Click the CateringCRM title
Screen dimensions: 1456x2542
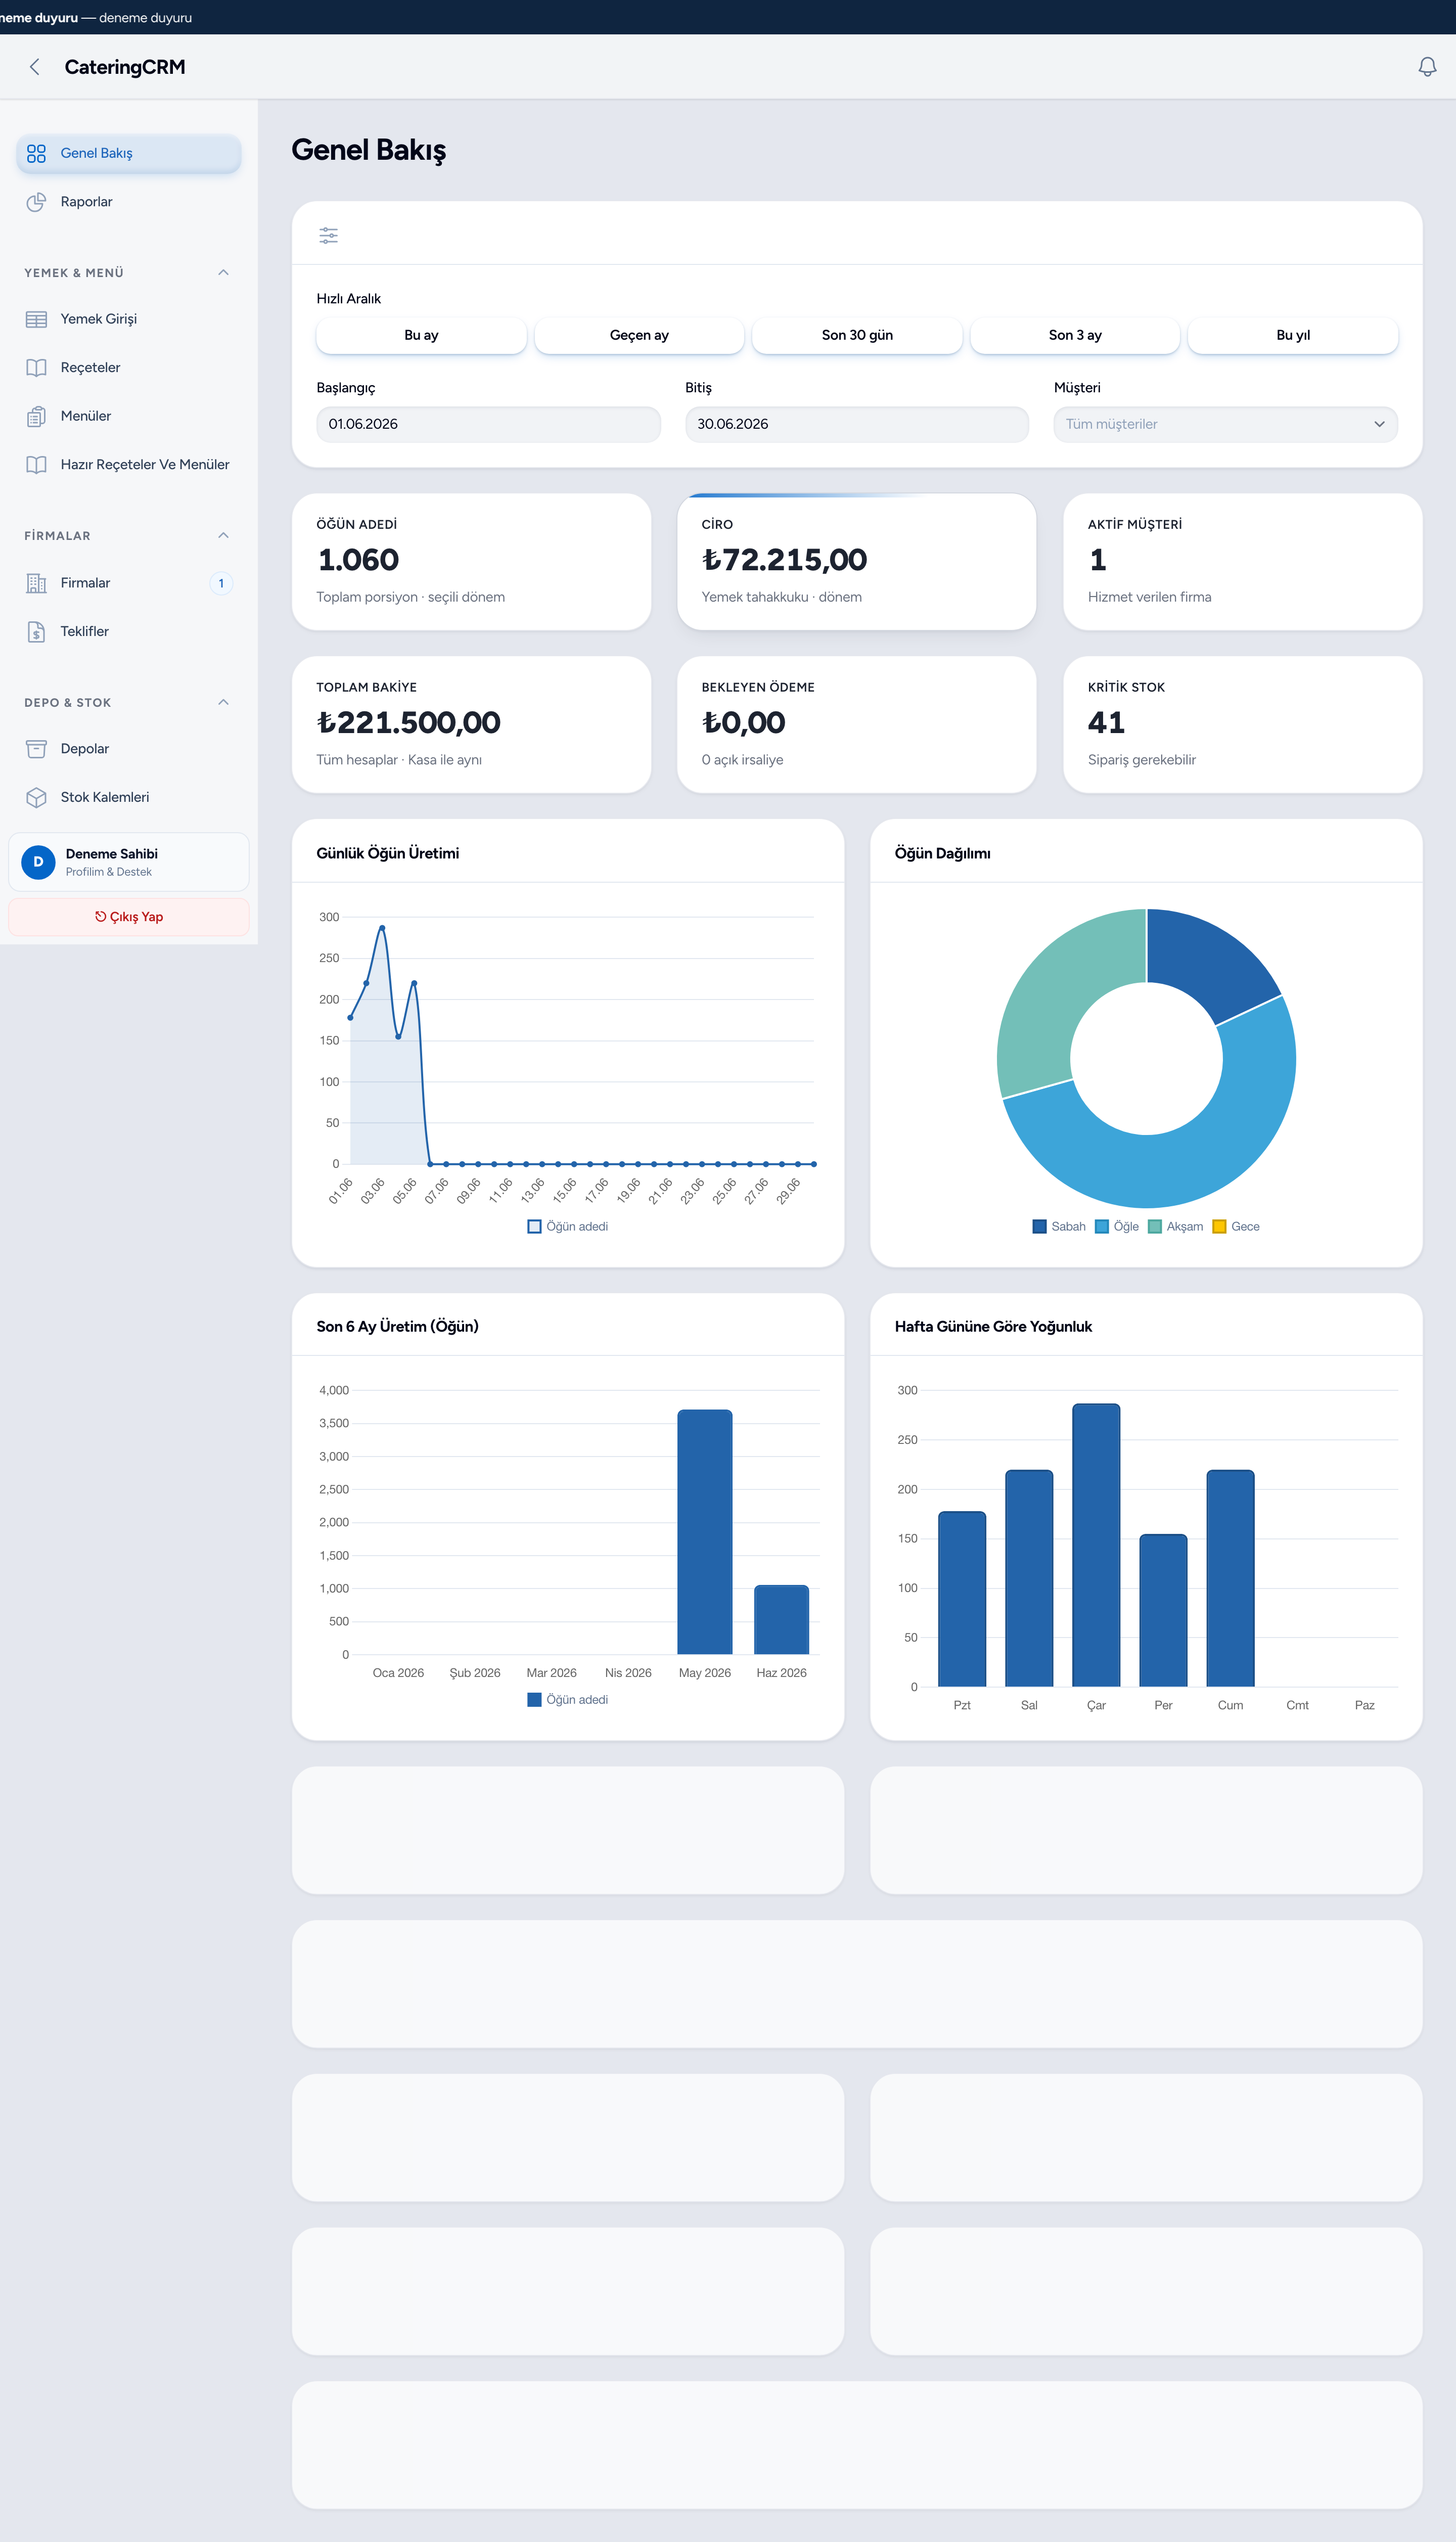125,67
